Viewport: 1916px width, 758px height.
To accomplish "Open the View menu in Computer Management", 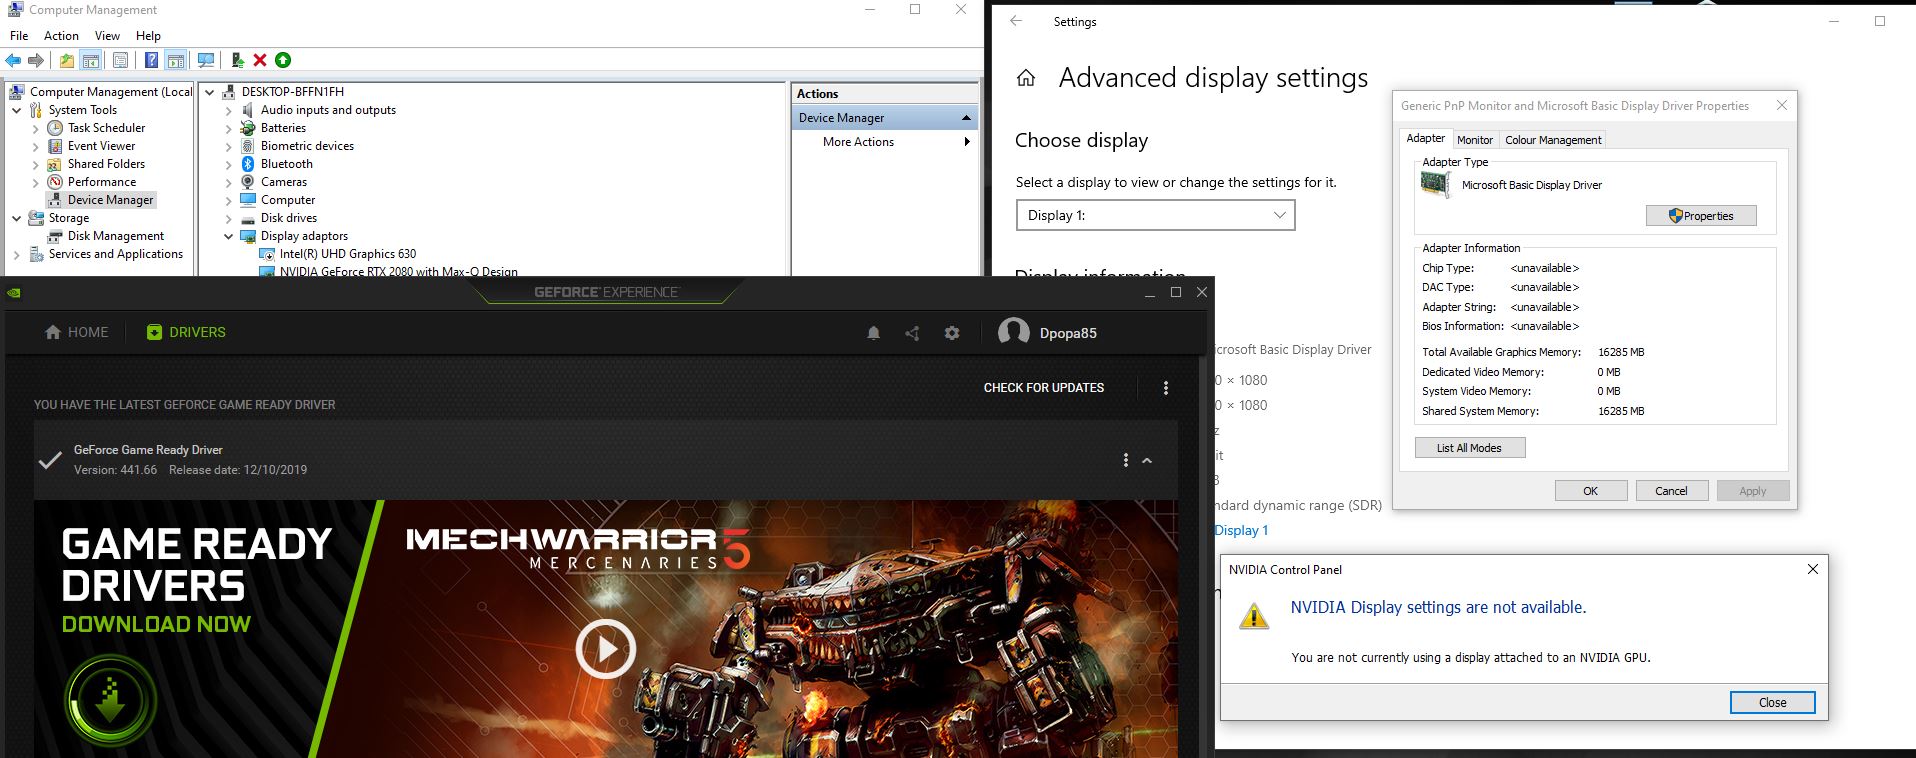I will click(107, 35).
